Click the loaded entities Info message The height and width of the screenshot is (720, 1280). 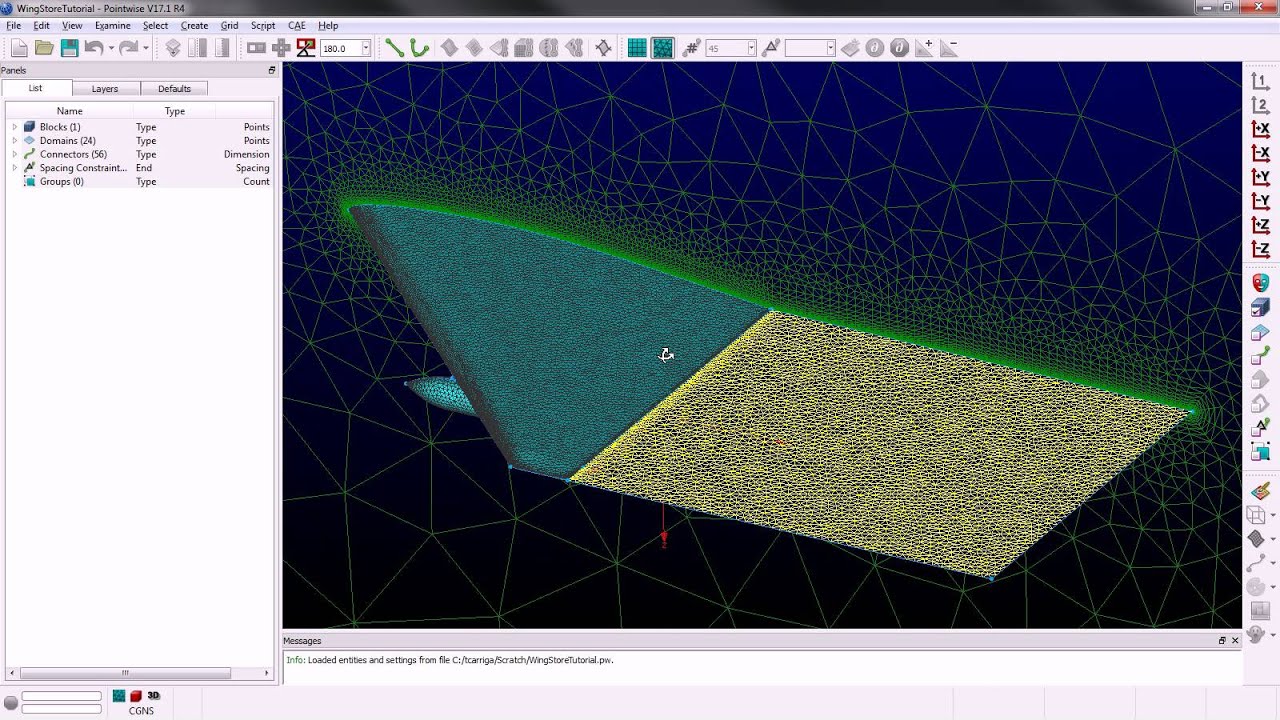pos(450,660)
